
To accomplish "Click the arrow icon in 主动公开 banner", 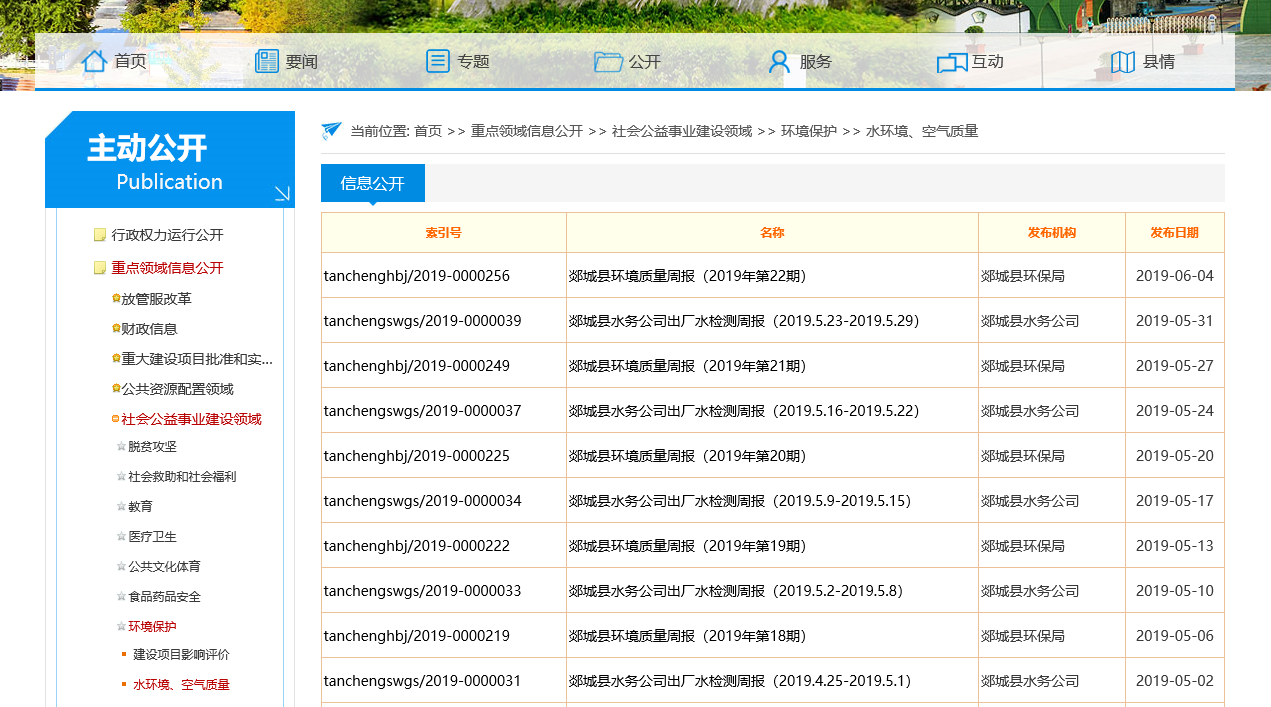I will pos(282,193).
